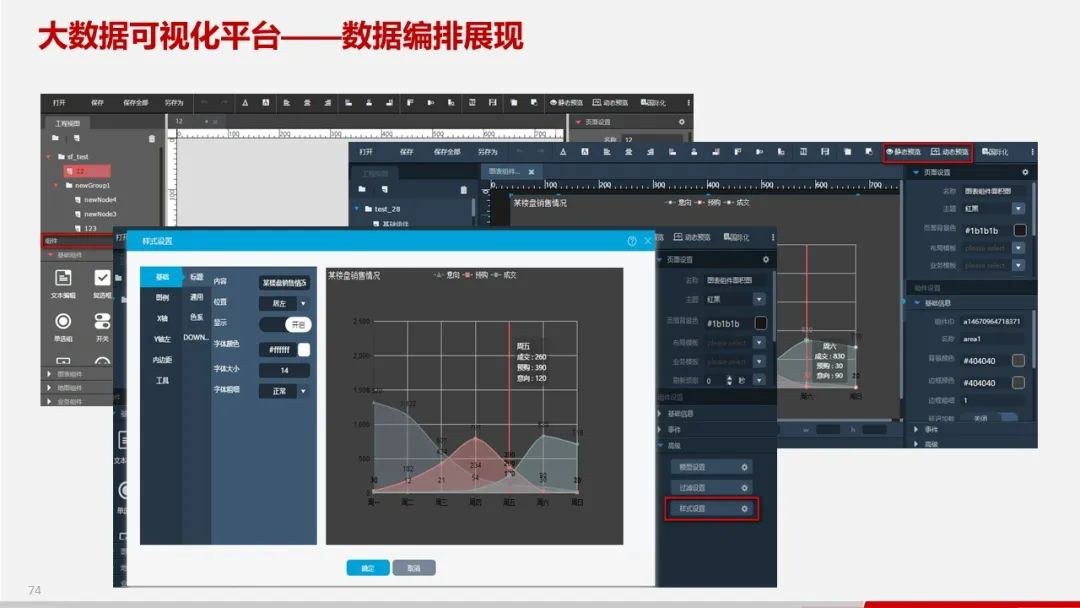Click the gear icon on 样式设置 button
Viewport: 1080px width, 608px height.
click(745, 509)
